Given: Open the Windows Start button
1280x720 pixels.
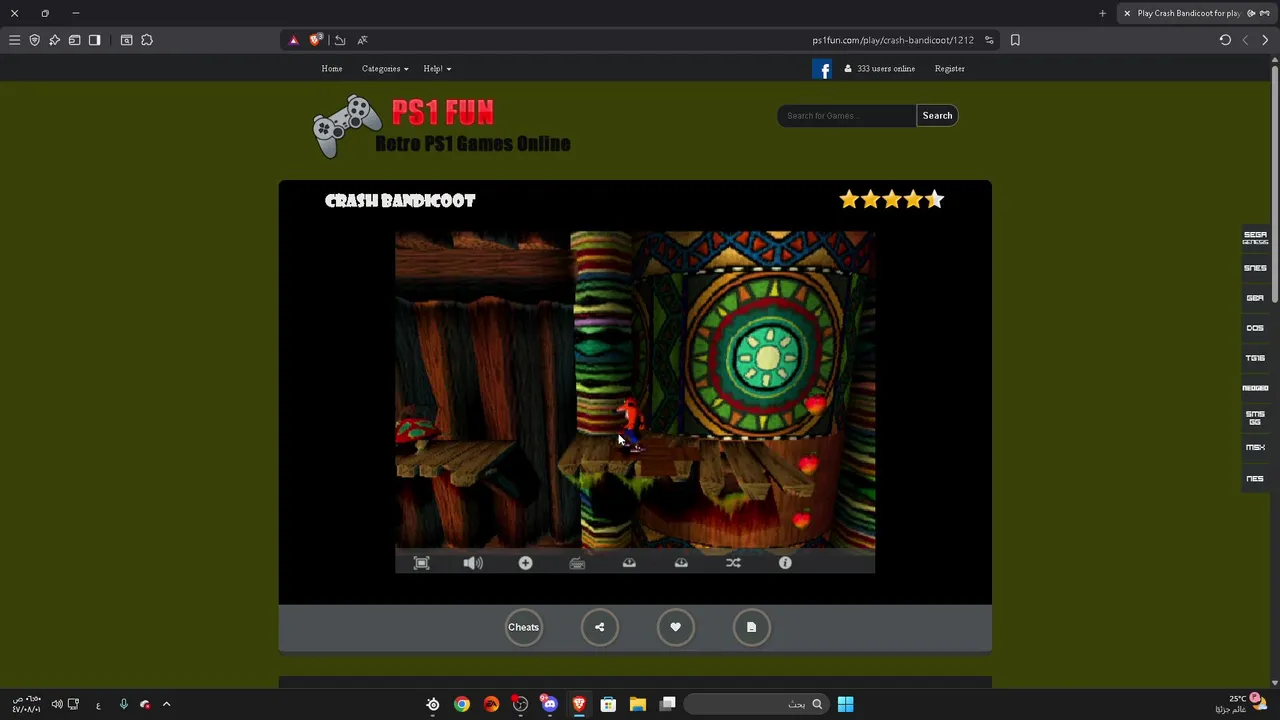Looking at the screenshot, I should click(x=845, y=704).
